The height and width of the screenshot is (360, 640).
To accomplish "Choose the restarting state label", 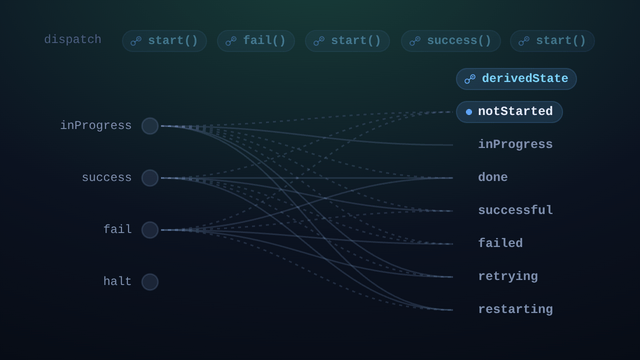I will pos(516,309).
